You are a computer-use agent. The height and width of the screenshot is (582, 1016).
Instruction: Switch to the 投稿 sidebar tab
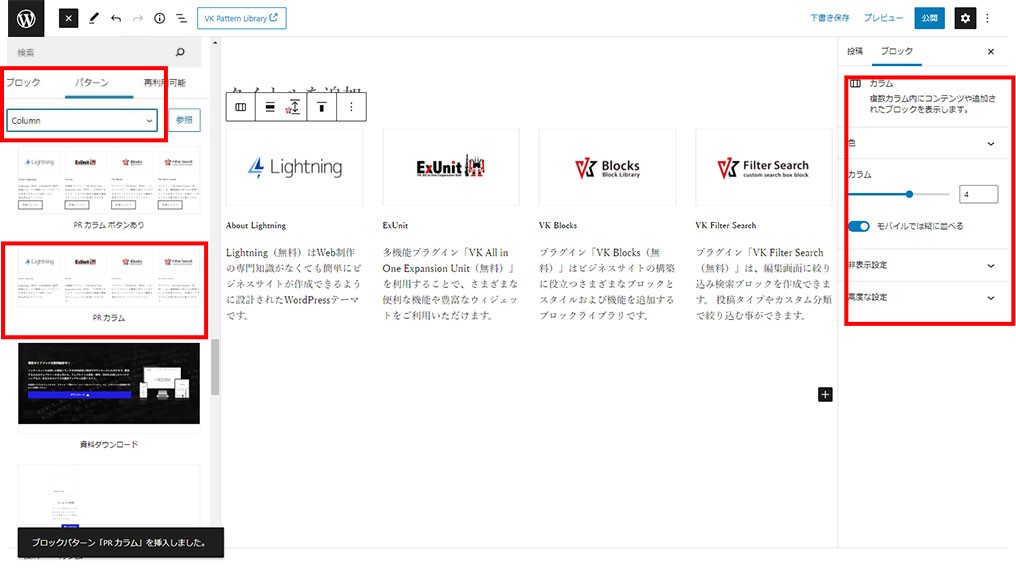tap(854, 51)
